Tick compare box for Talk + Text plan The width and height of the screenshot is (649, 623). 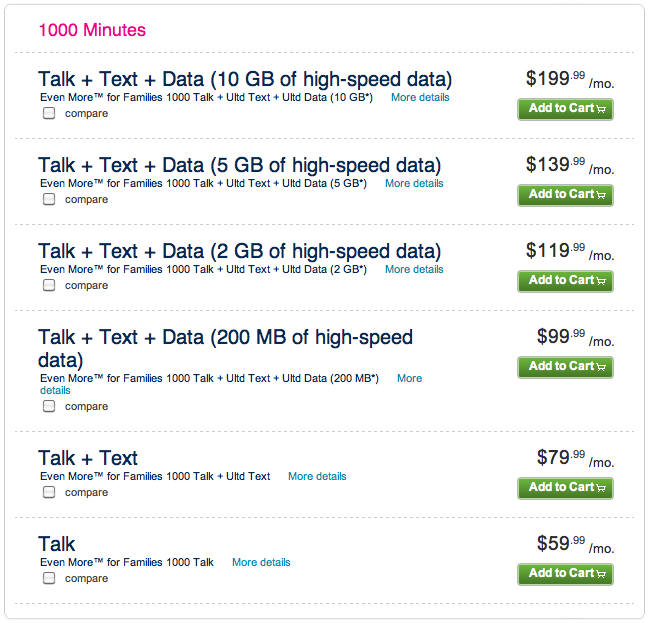49,493
